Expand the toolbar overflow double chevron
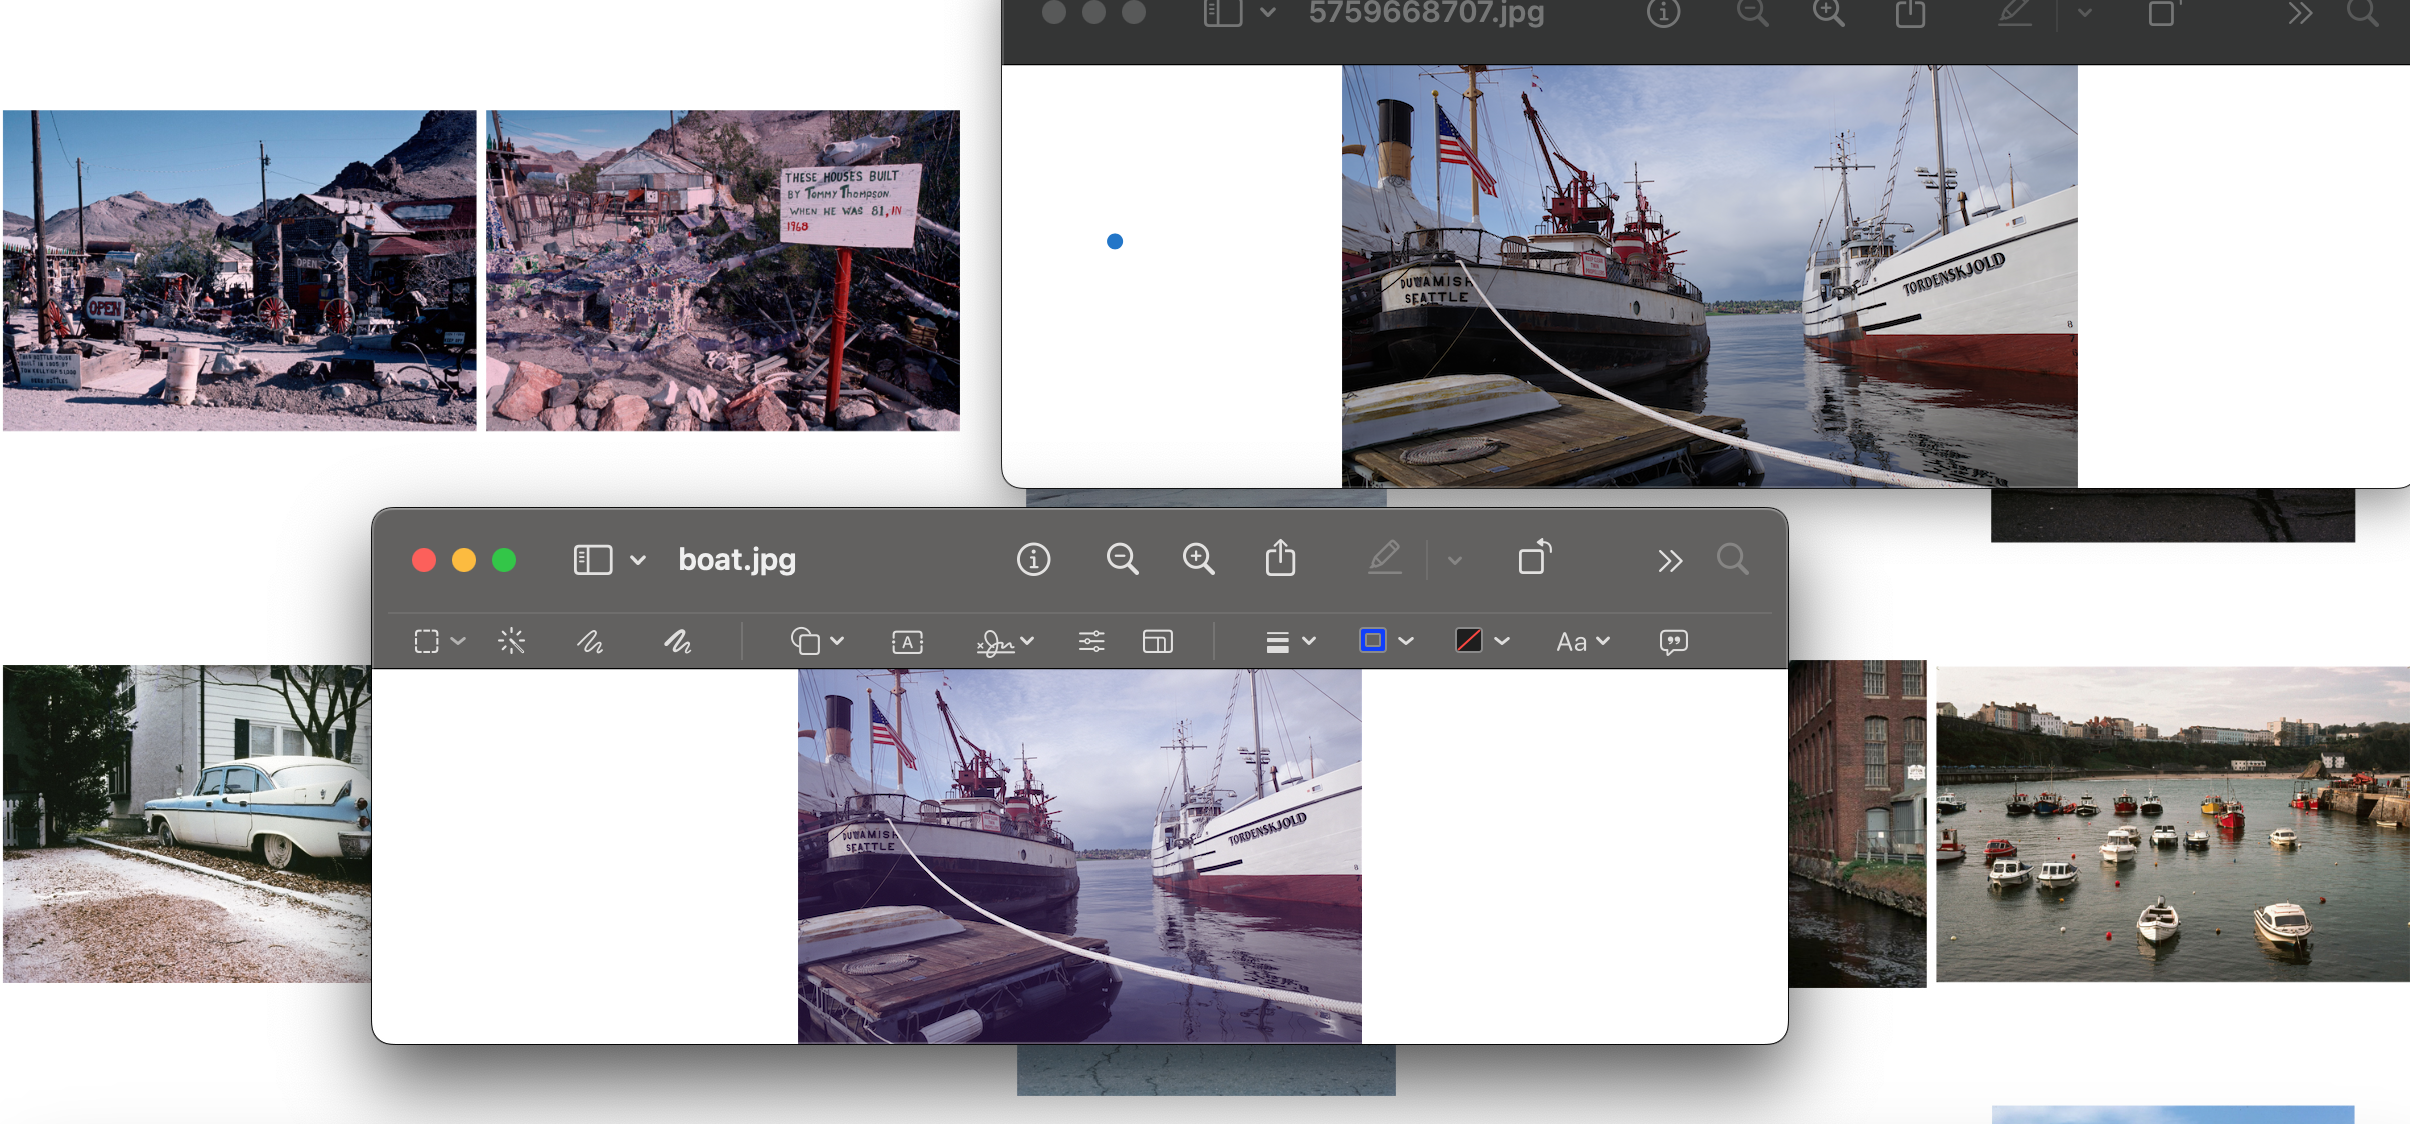The height and width of the screenshot is (1124, 2410). pos(1669,560)
